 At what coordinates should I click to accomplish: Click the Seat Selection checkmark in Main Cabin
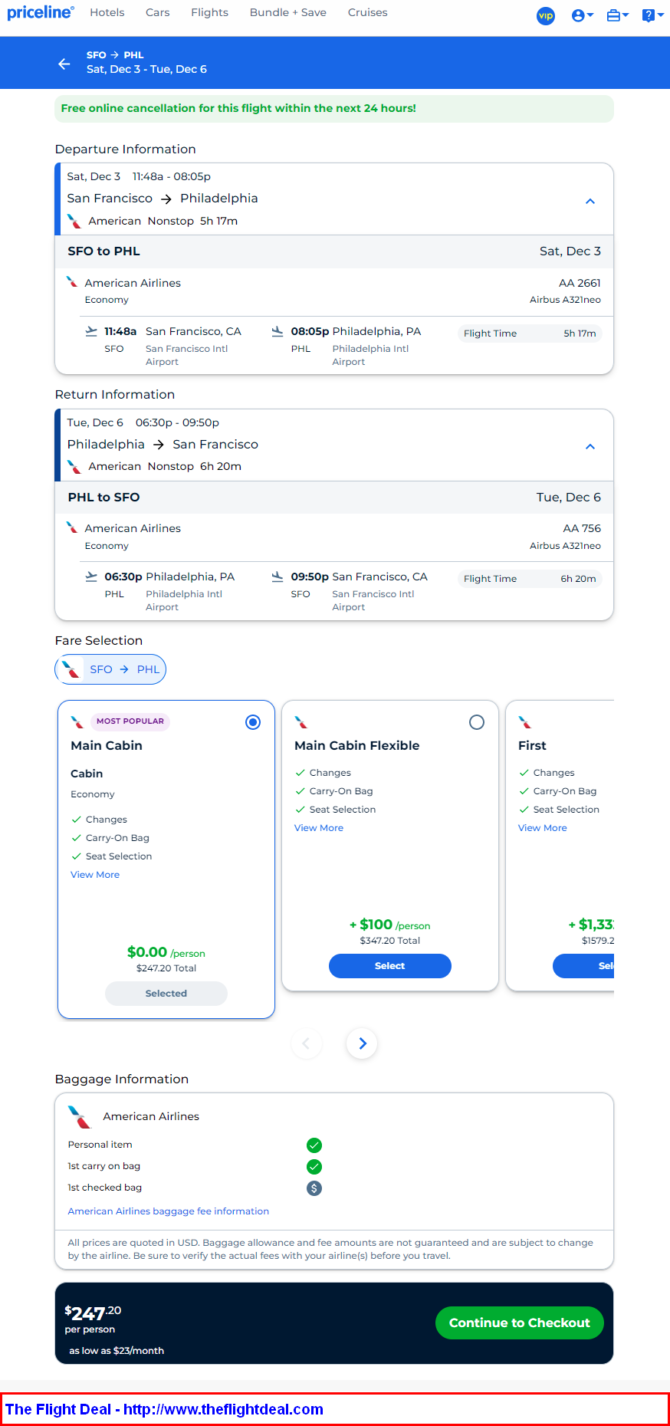pyautogui.click(x=76, y=857)
